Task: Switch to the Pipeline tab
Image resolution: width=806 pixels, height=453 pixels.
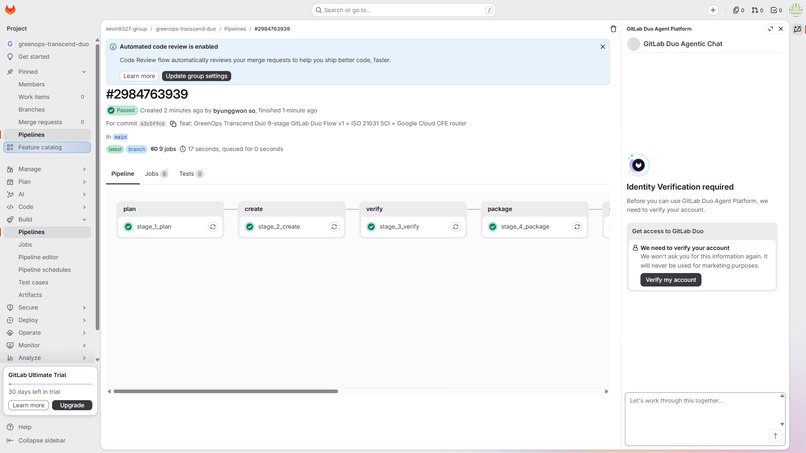Action: tap(122, 174)
